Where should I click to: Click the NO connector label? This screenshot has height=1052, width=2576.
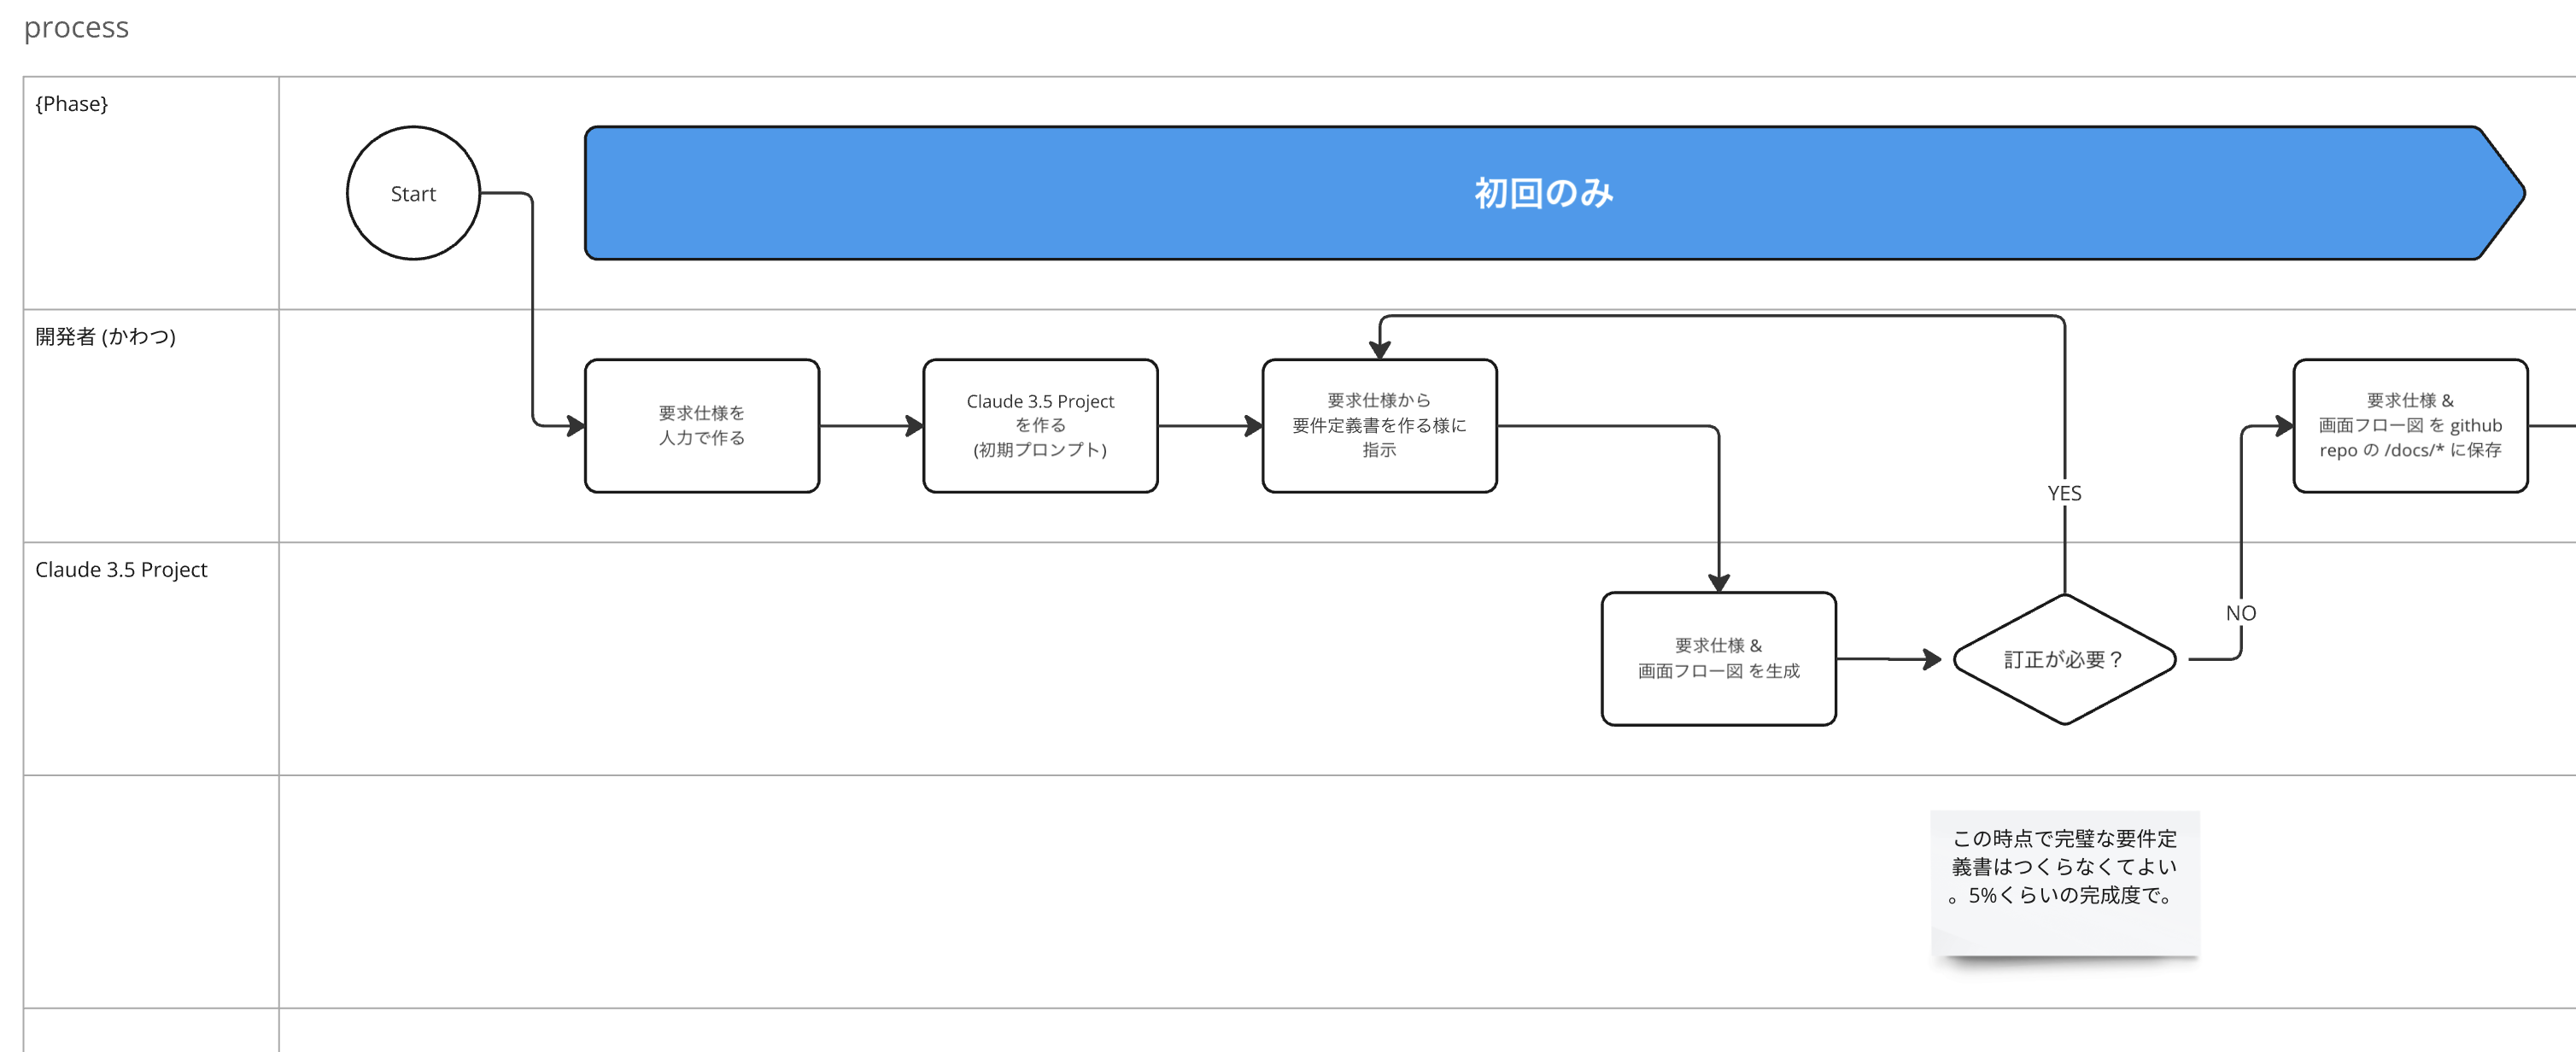[x=2240, y=613]
